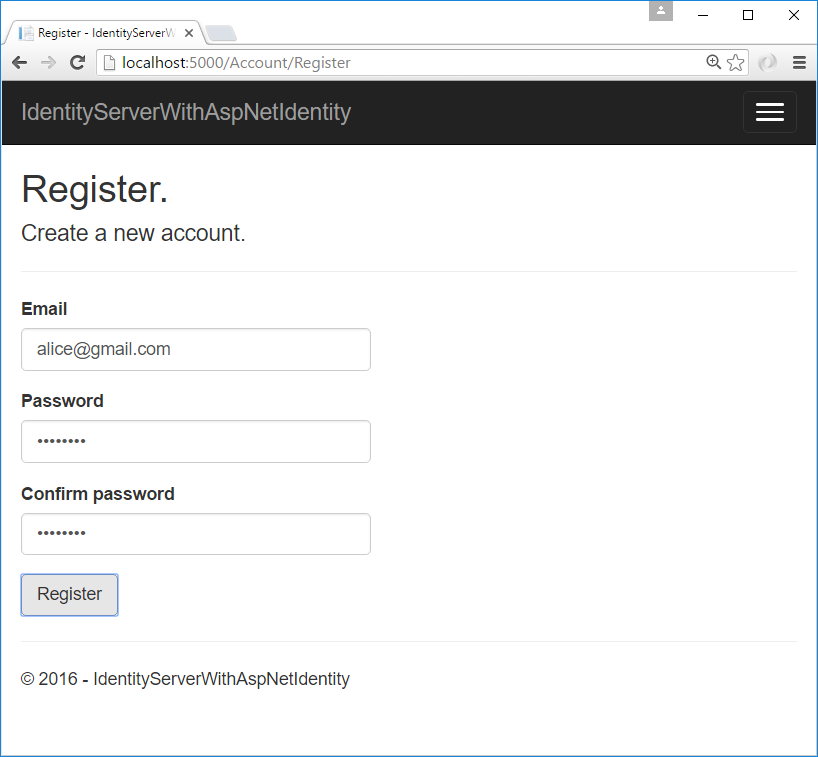Click the extension icon beside the star
This screenshot has height=757, width=818.
[x=767, y=63]
